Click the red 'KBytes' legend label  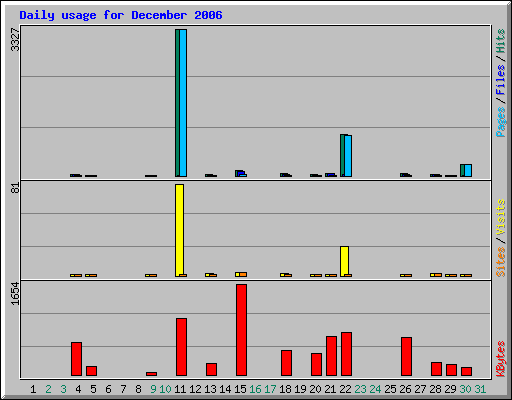(500, 359)
